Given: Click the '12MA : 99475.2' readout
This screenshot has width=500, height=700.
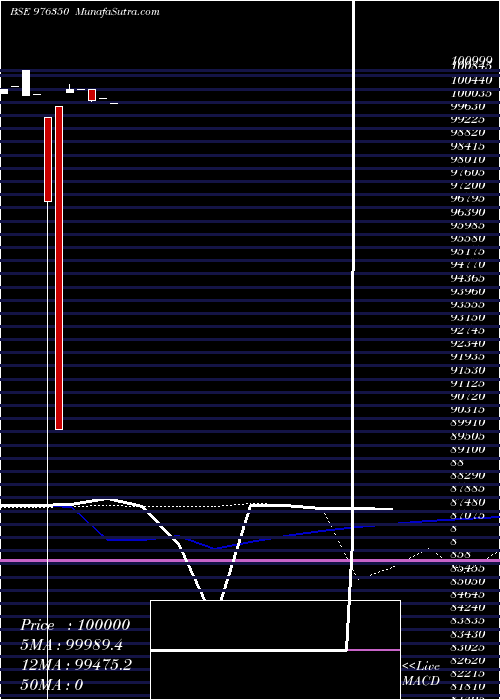Looking at the screenshot, I should click(x=76, y=665).
